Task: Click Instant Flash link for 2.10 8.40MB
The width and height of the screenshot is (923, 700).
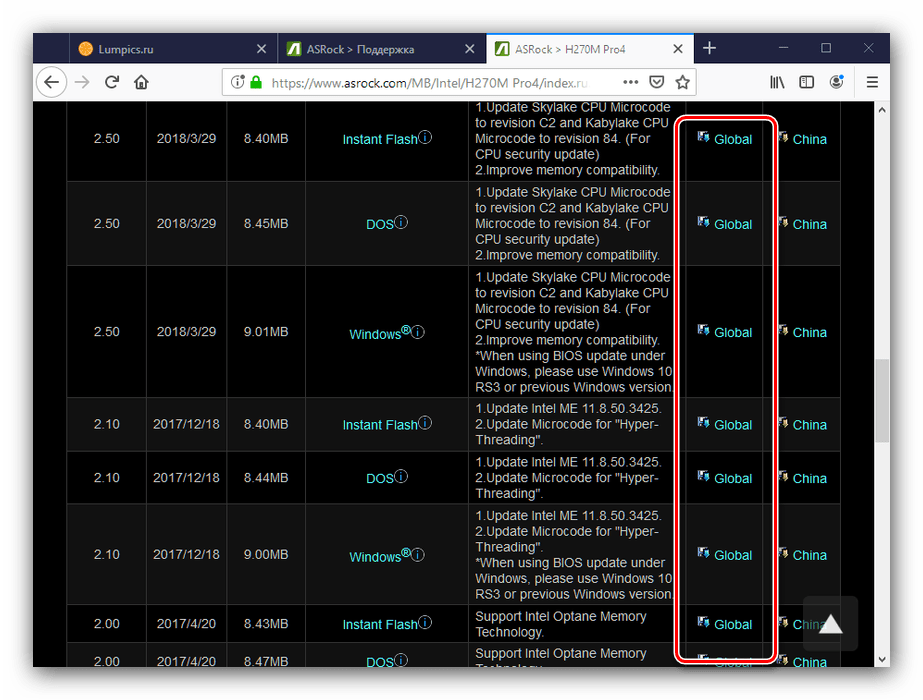Action: tap(380, 425)
